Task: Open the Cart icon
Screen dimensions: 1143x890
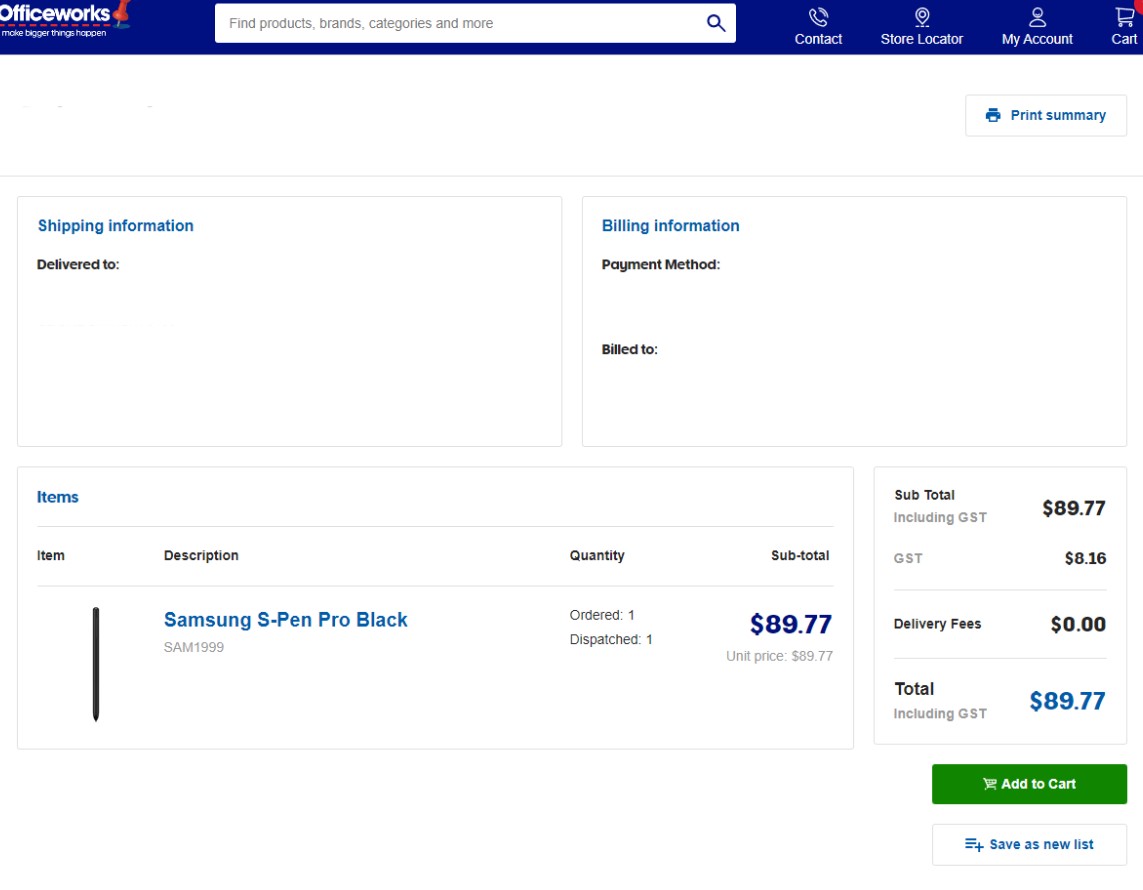Action: click(1124, 17)
